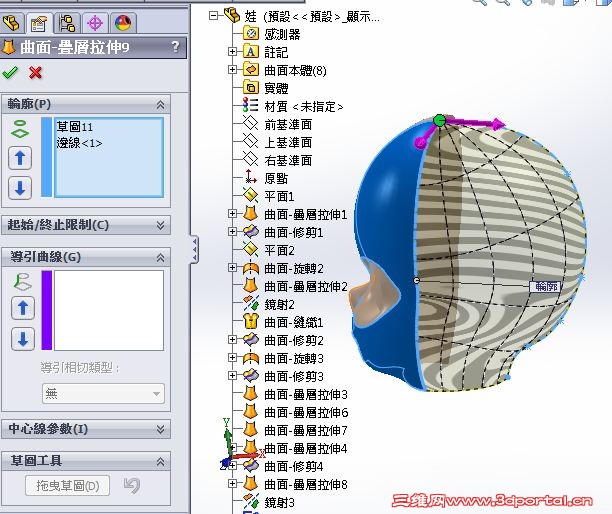
Task: Select 感測器 in the feature tree
Action: [282, 34]
